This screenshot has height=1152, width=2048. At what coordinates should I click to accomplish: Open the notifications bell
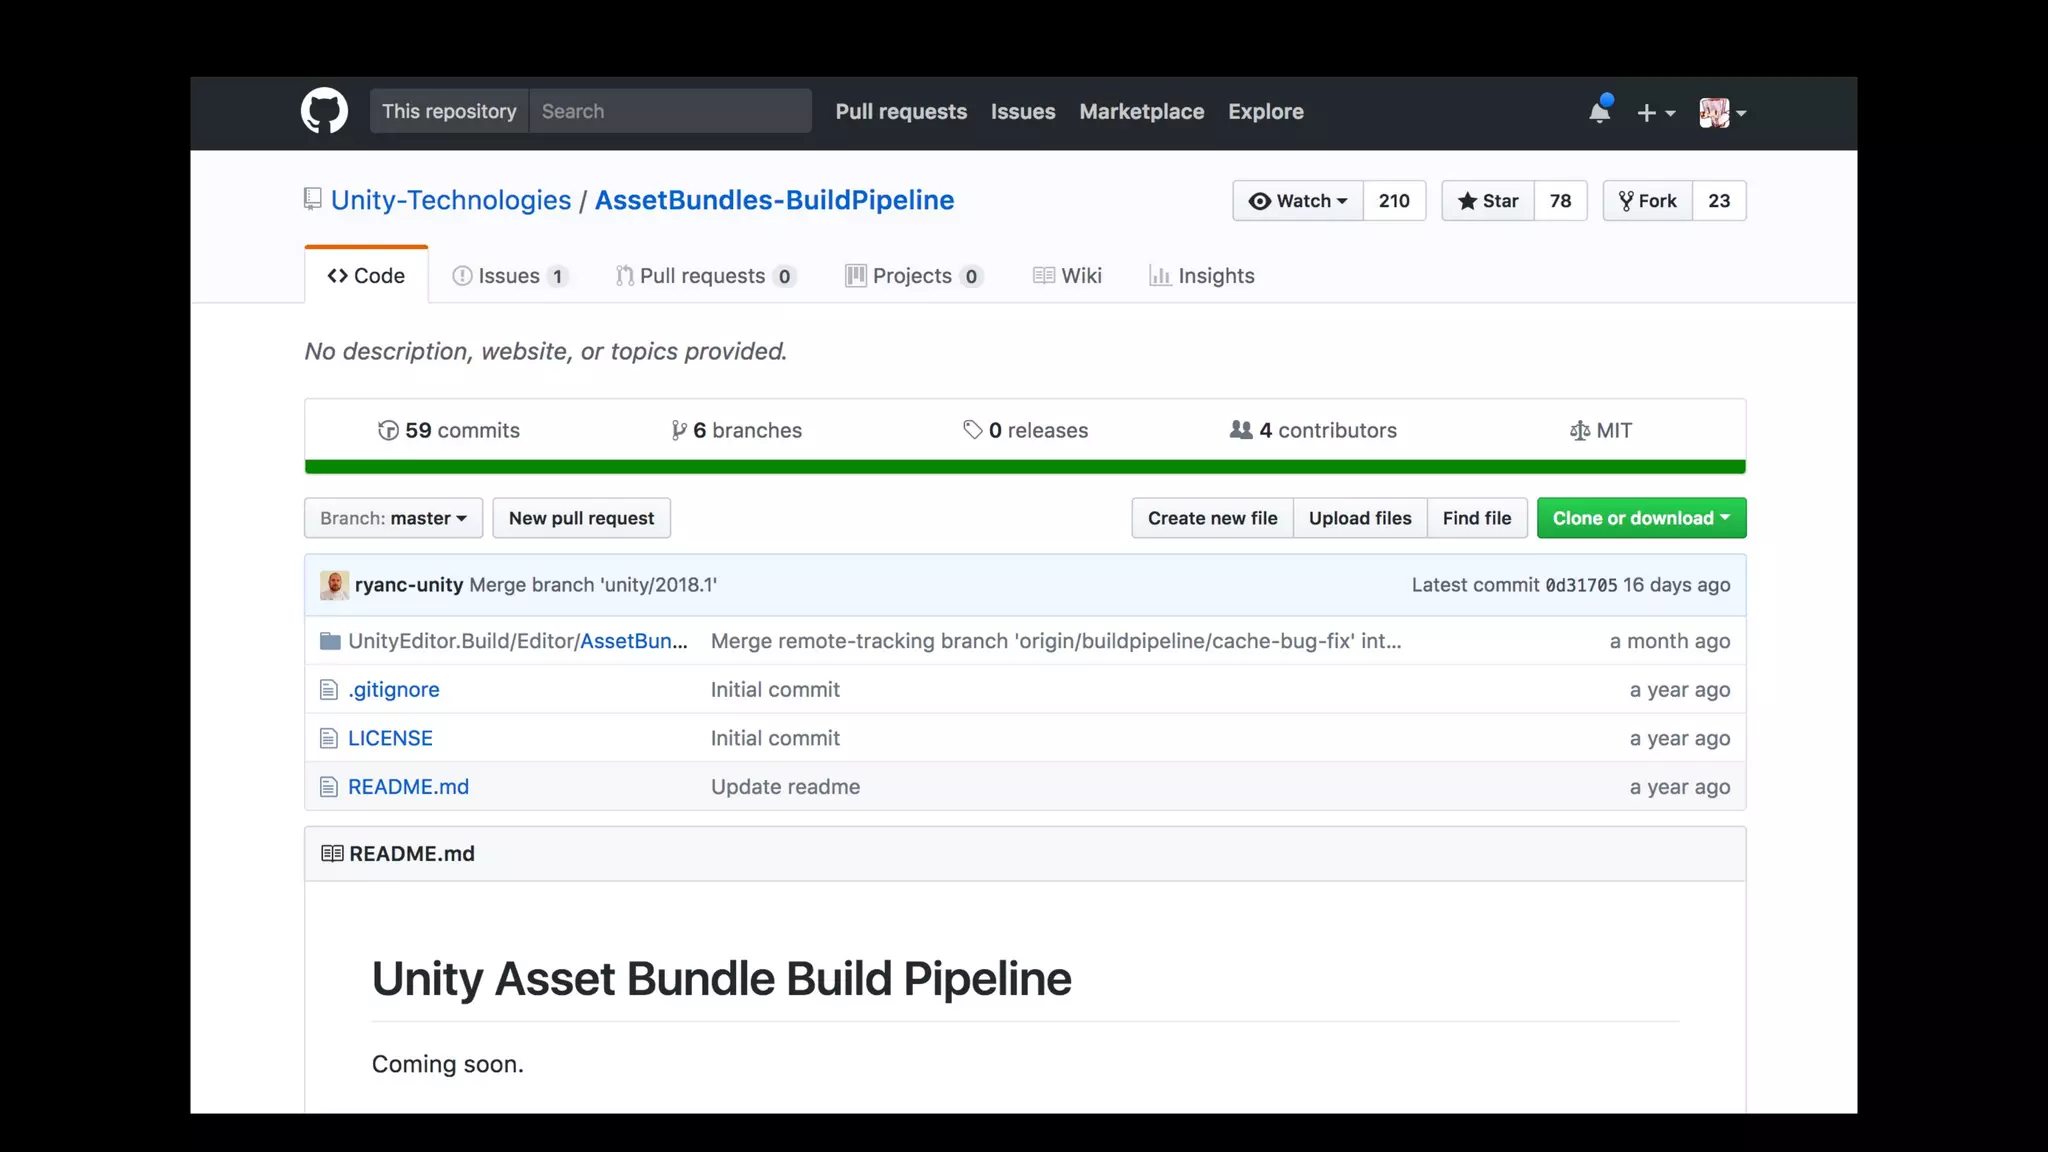coord(1599,112)
